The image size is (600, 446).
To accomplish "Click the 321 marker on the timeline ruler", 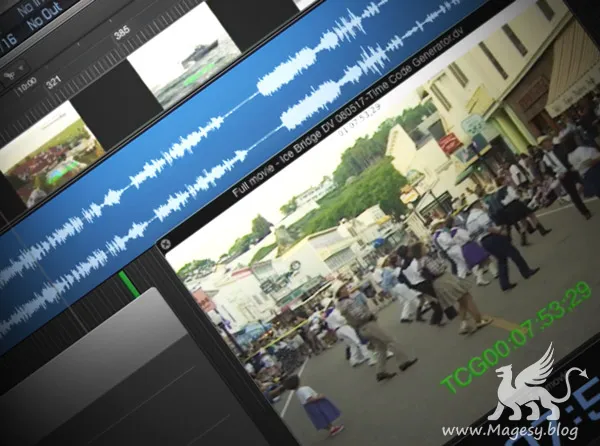I will point(54,81).
